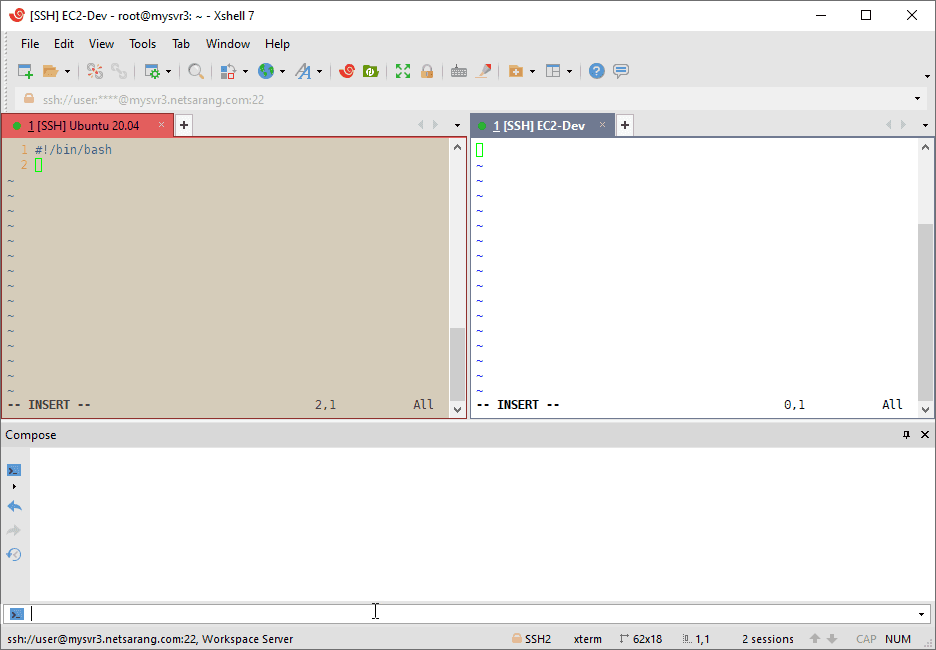Close the Ubuntu 20.04 tab
Image resolution: width=936 pixels, height=650 pixels.
[x=161, y=125]
